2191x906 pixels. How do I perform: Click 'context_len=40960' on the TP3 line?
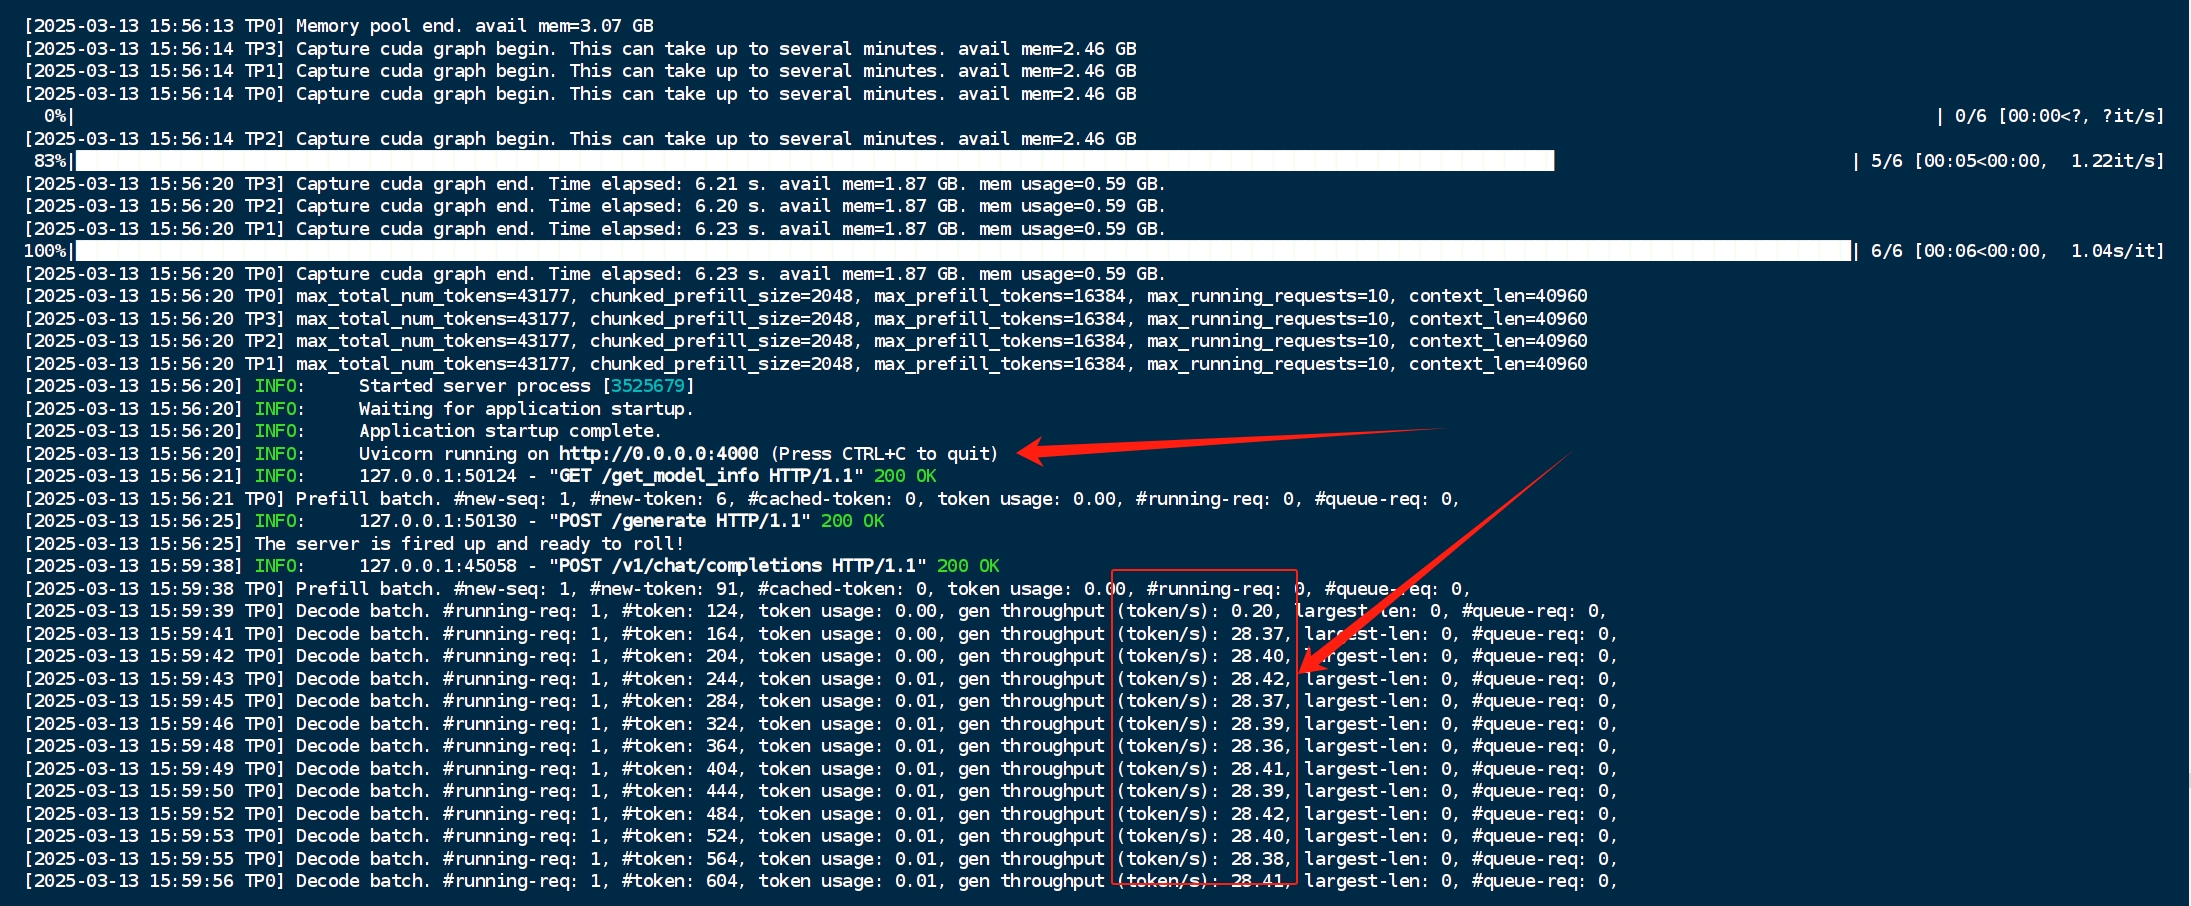1498,319
